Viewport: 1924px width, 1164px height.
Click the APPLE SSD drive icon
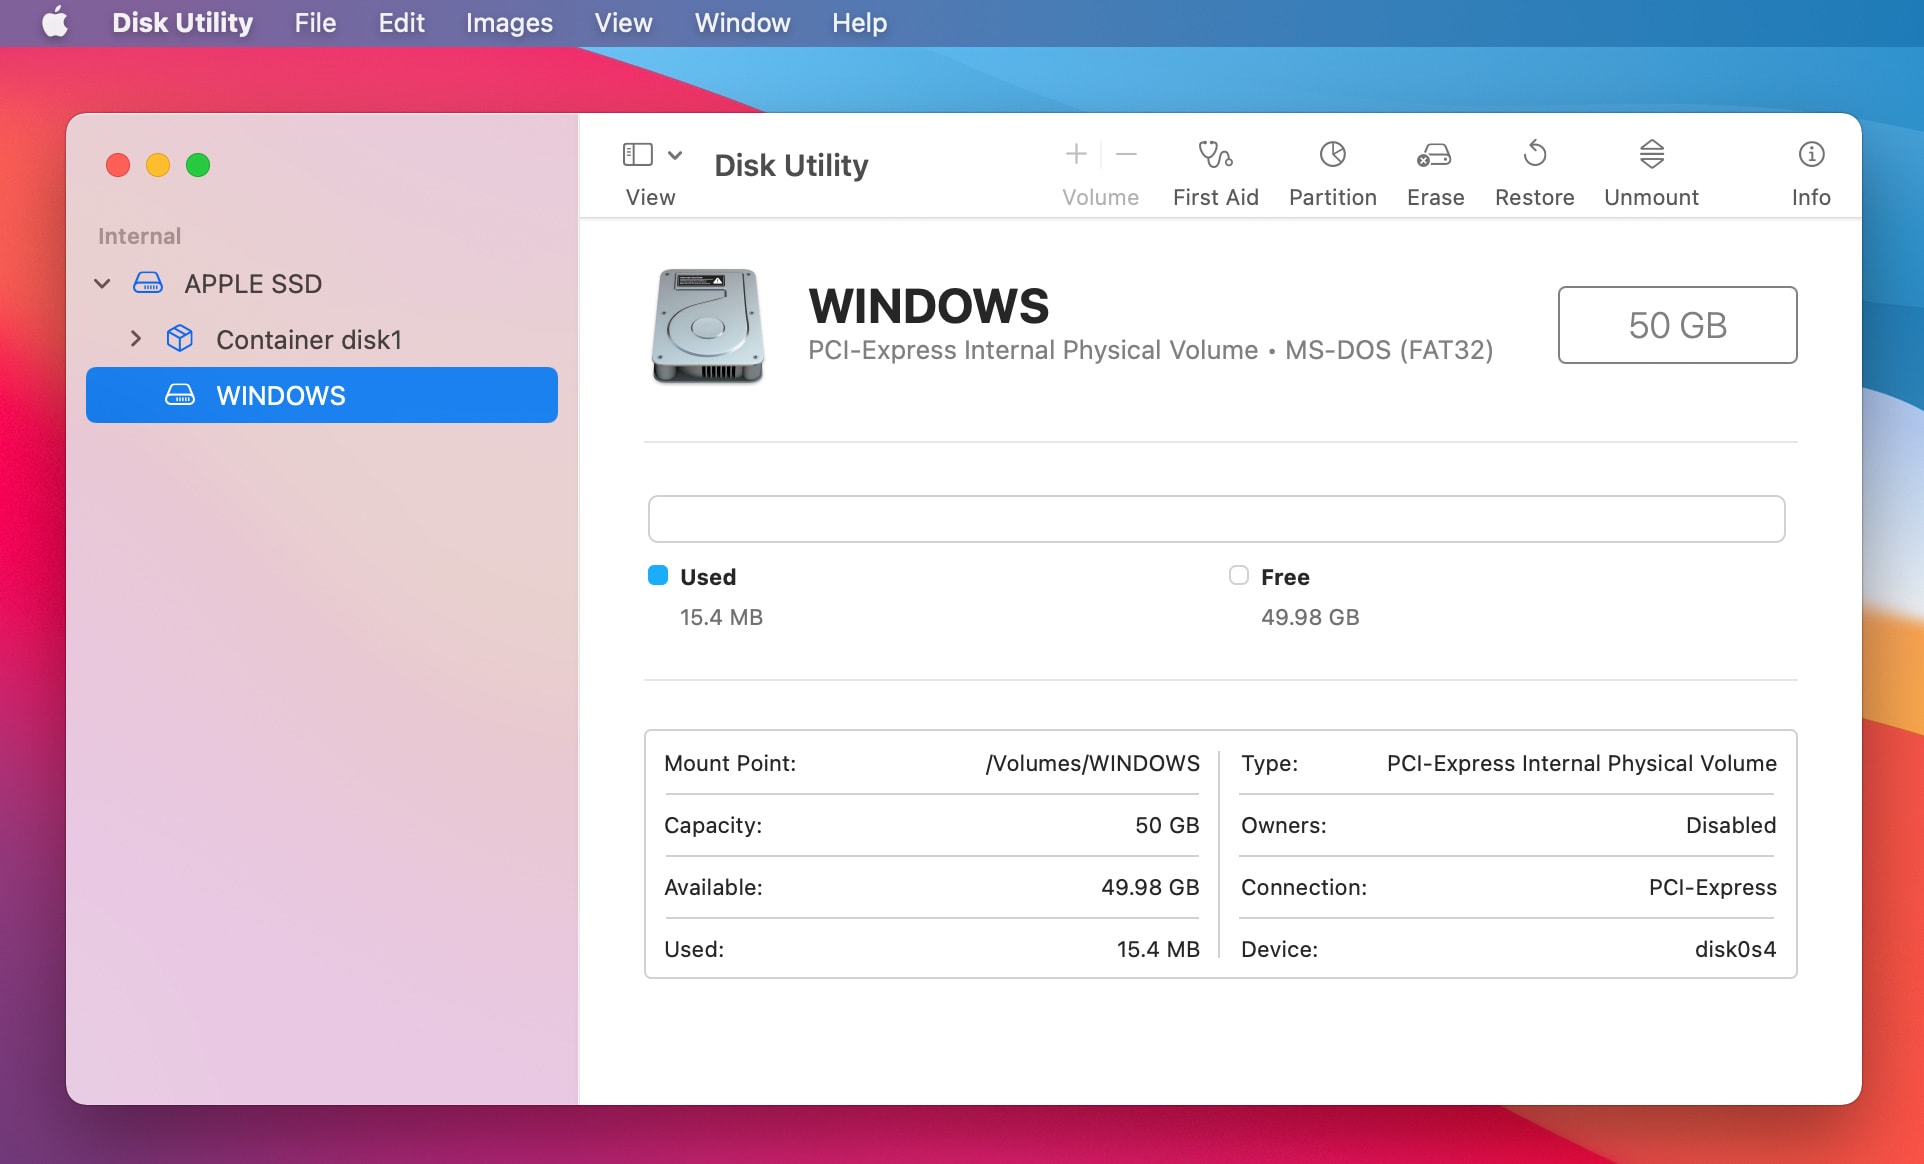click(x=148, y=283)
